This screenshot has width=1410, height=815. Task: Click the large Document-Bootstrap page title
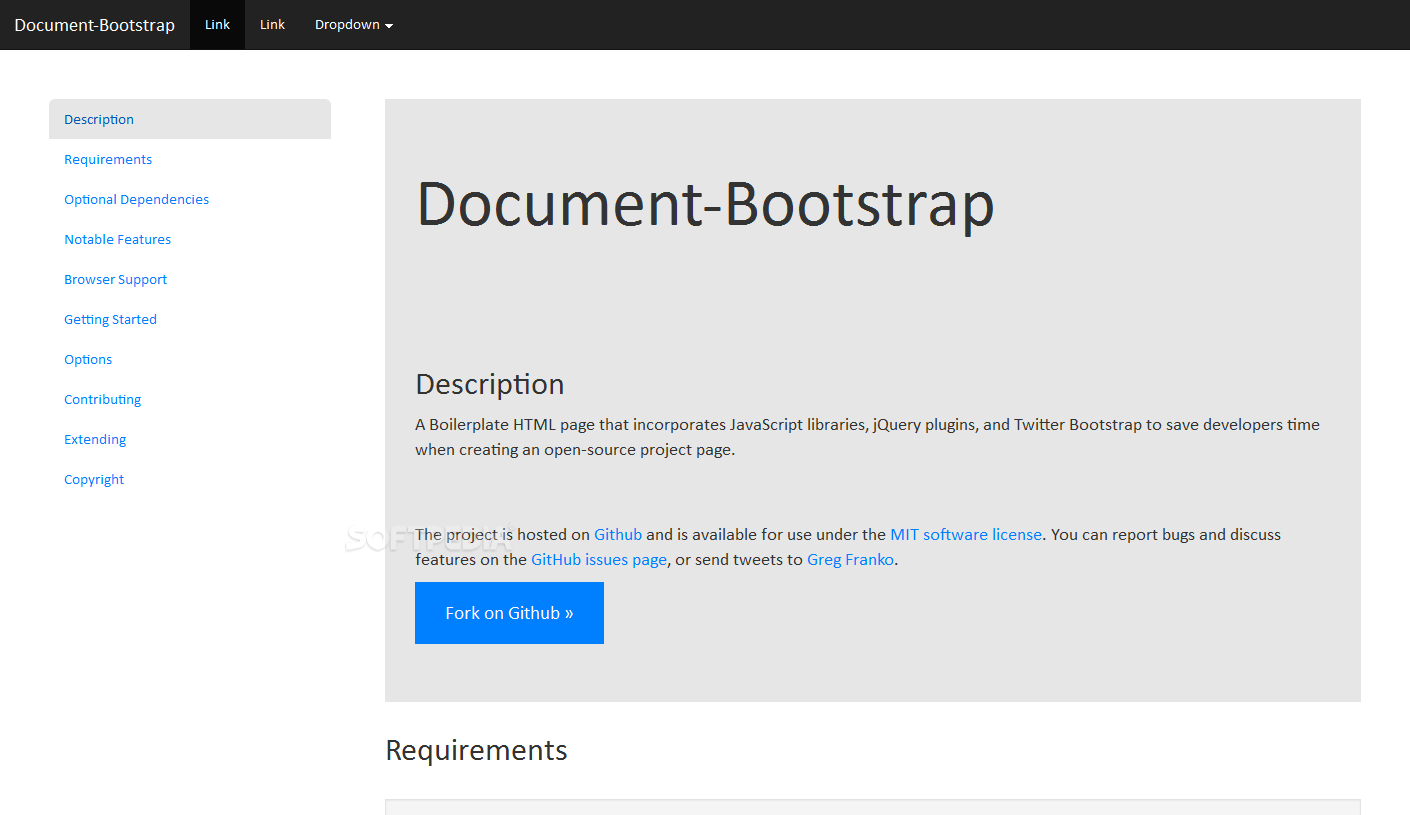pyautogui.click(x=705, y=204)
